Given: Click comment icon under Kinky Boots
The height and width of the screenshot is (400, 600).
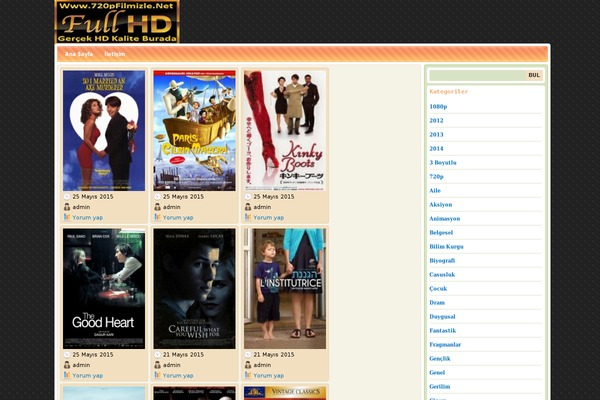Looking at the screenshot, I should [x=248, y=217].
